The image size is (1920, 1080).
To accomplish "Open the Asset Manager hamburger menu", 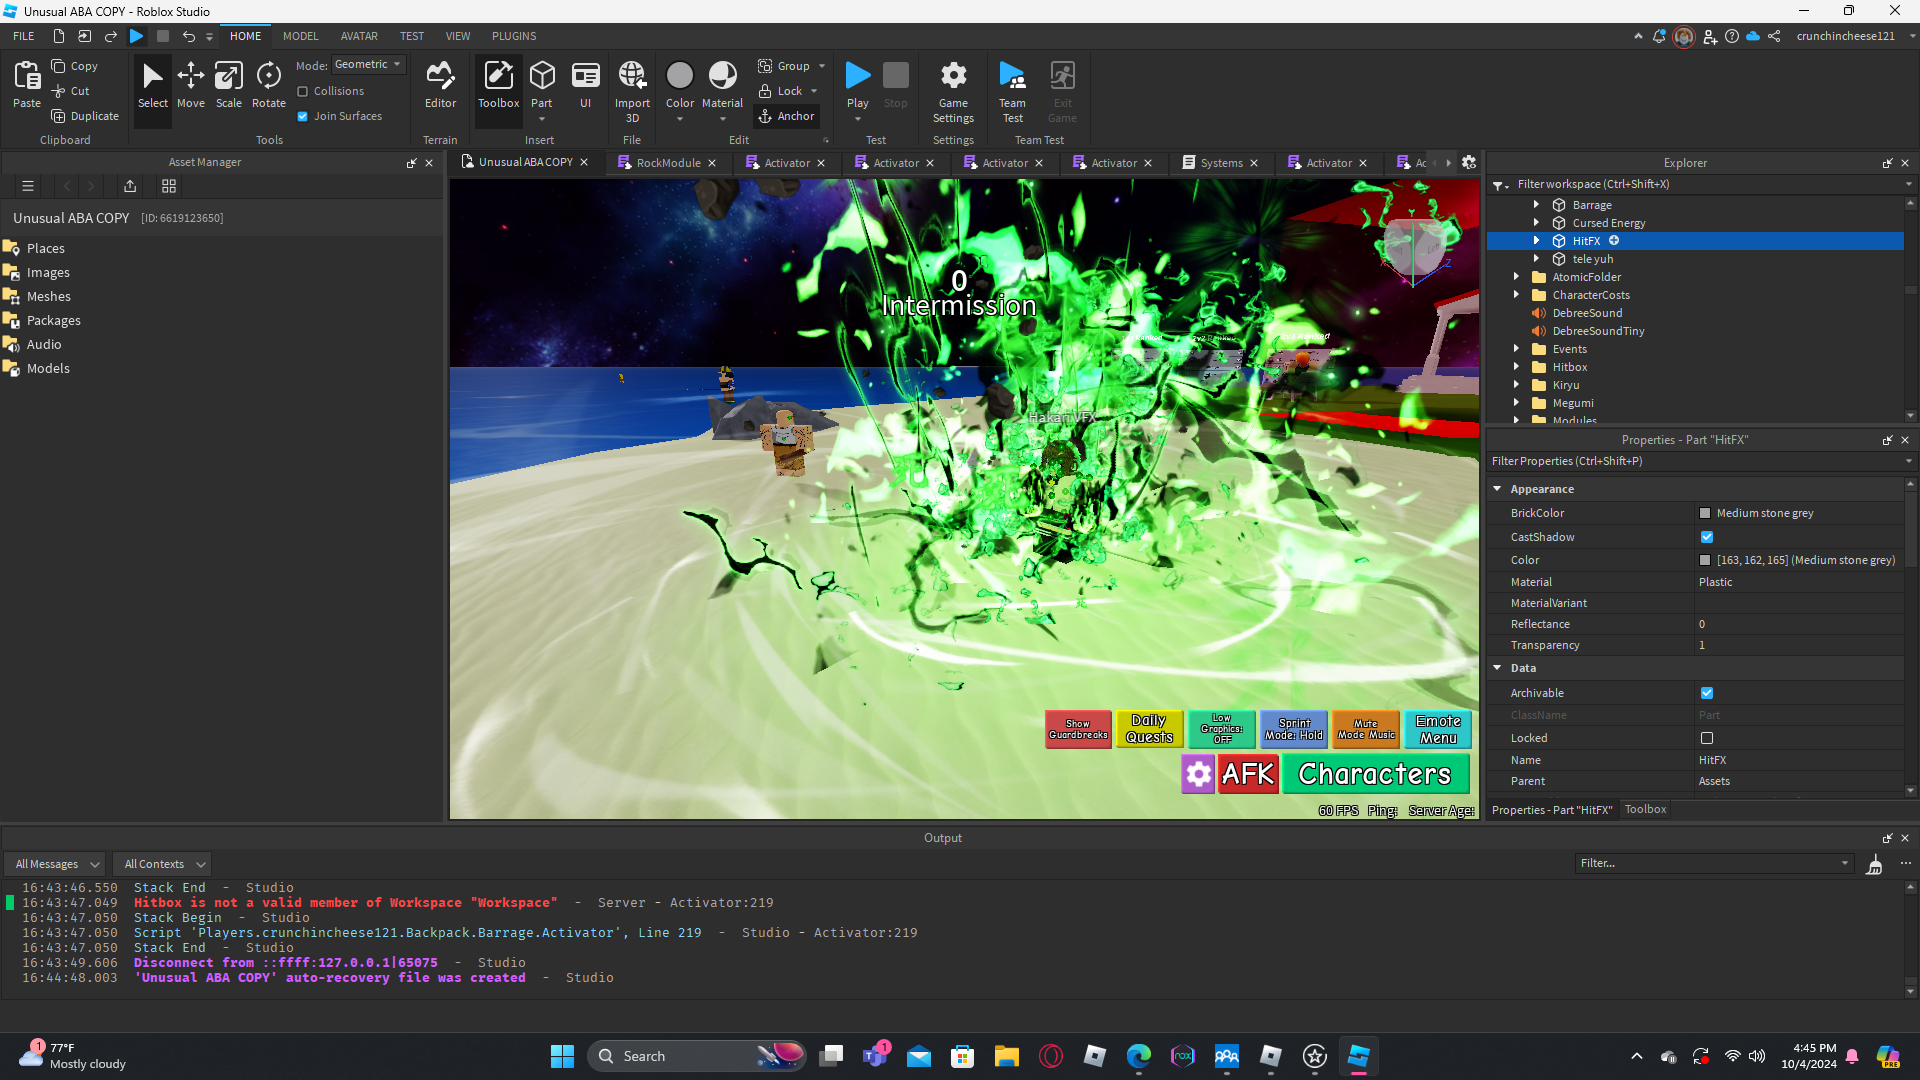I will pyautogui.click(x=28, y=186).
